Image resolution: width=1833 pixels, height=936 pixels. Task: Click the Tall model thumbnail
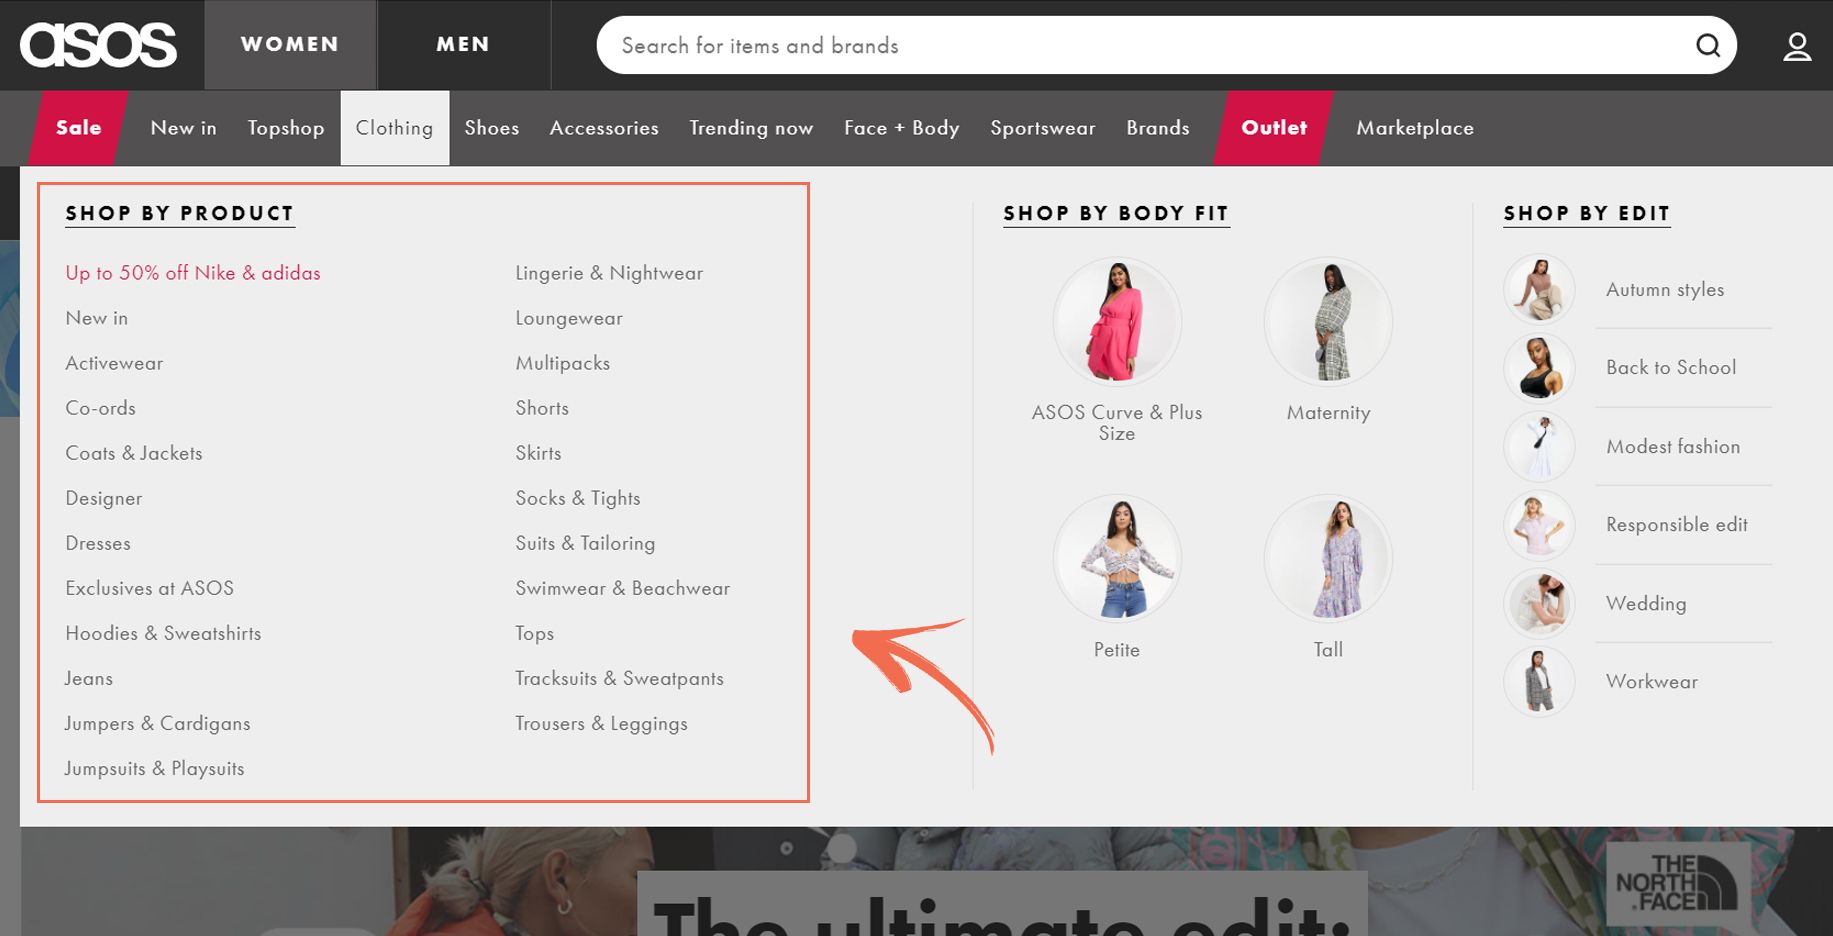click(x=1328, y=559)
